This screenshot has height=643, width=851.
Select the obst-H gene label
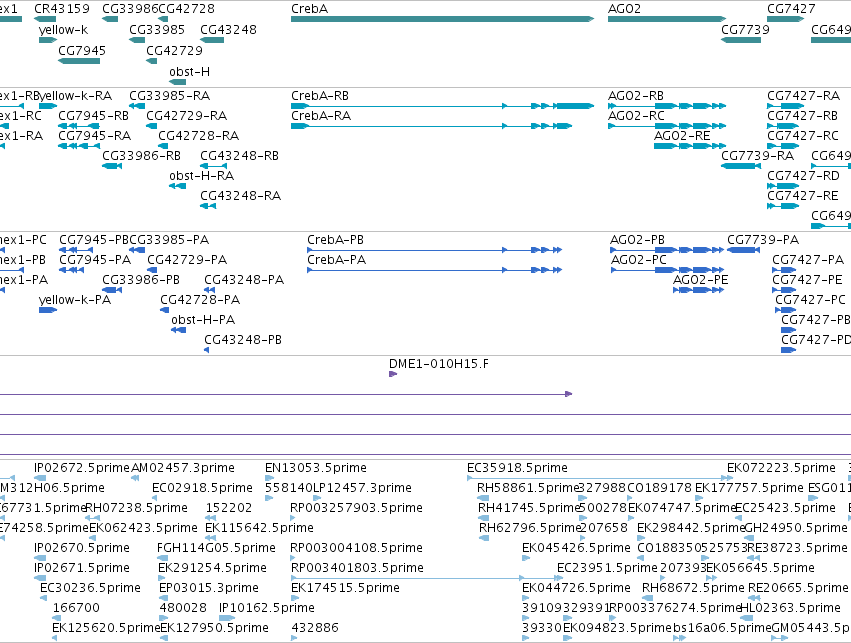point(189,72)
